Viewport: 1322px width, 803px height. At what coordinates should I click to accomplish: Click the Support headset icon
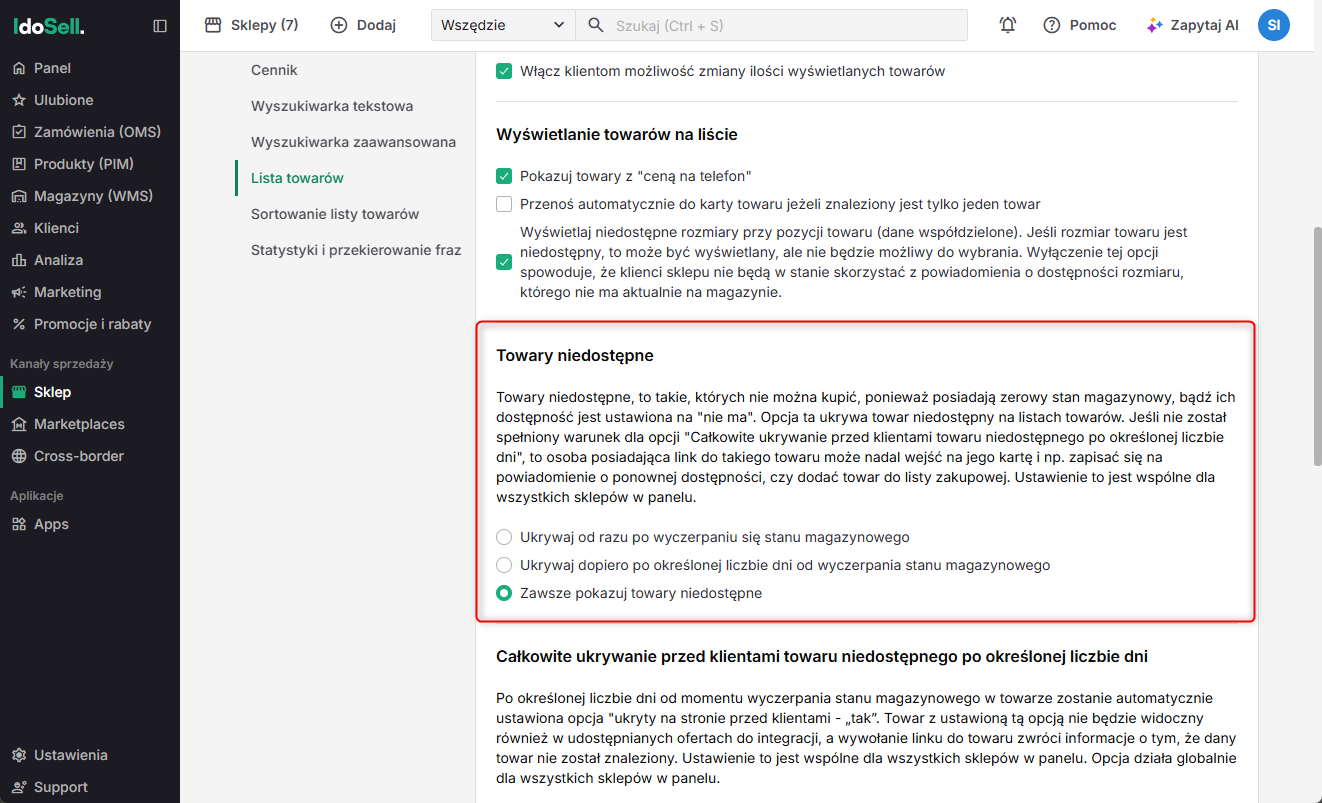coord(19,787)
